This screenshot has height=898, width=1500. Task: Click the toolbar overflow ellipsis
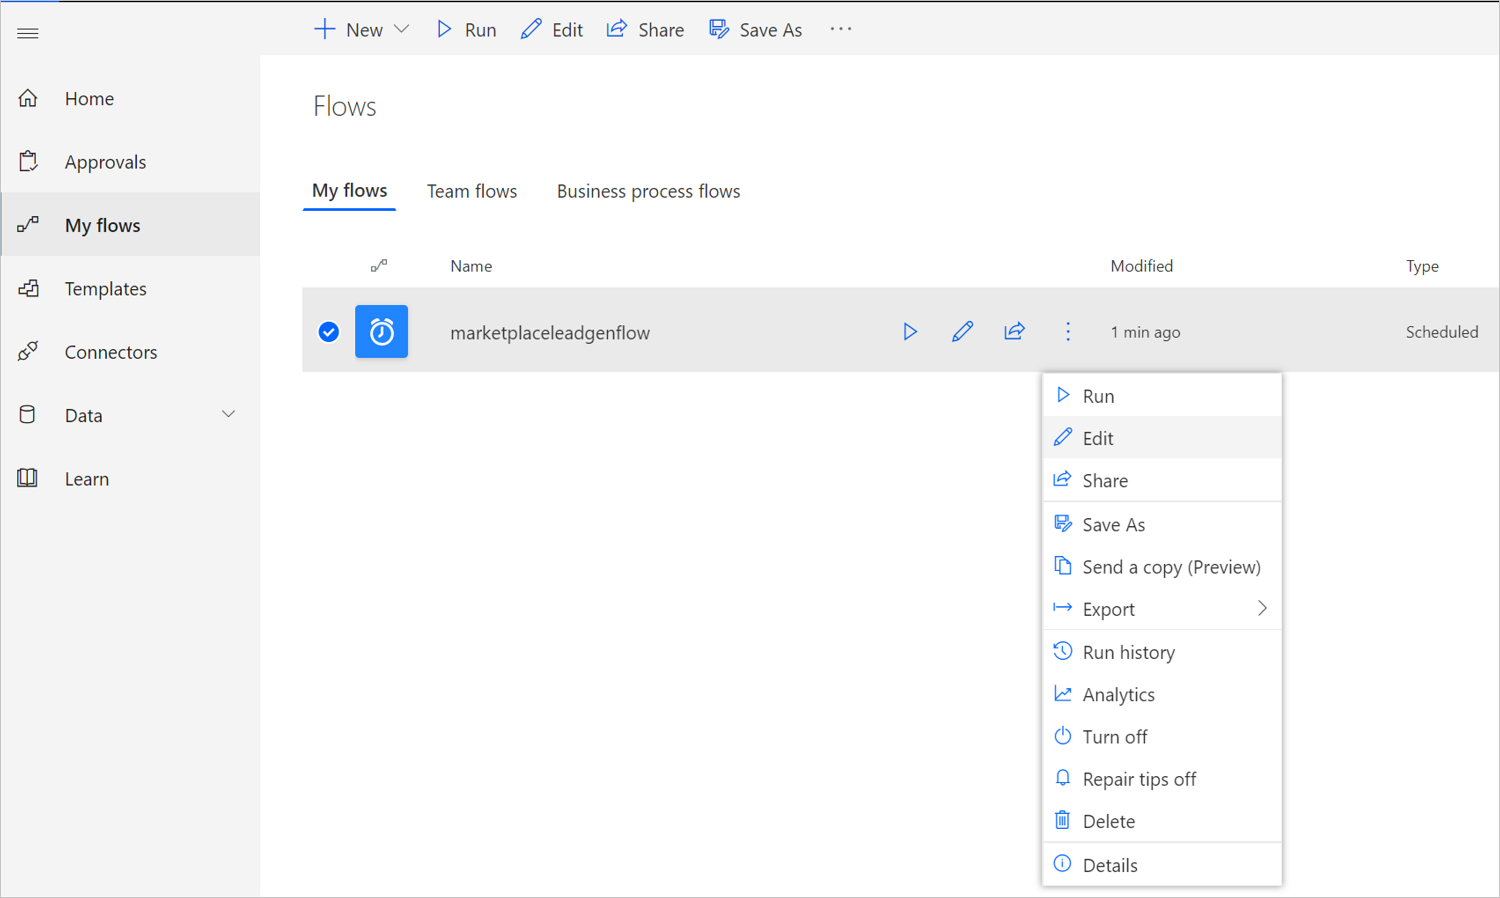[840, 29]
